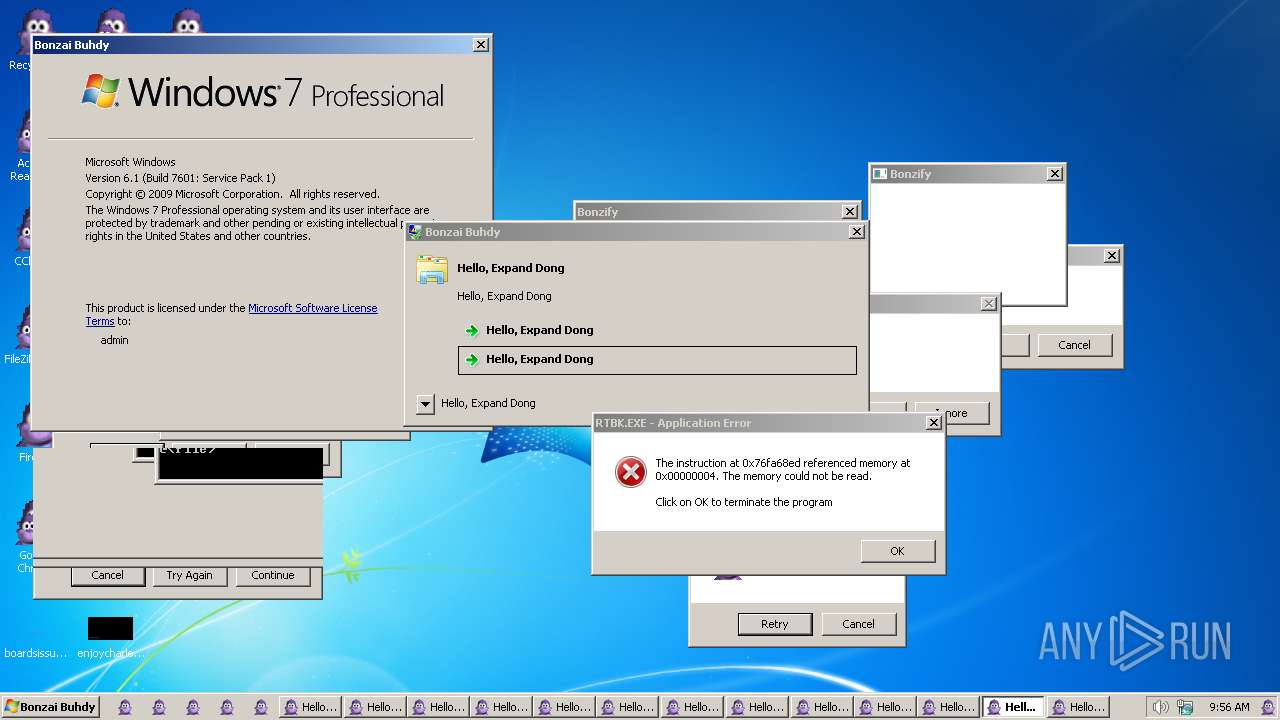The width and height of the screenshot is (1280, 720).
Task: Close the RTBK.EXE Application Error dialog
Action: coord(933,423)
